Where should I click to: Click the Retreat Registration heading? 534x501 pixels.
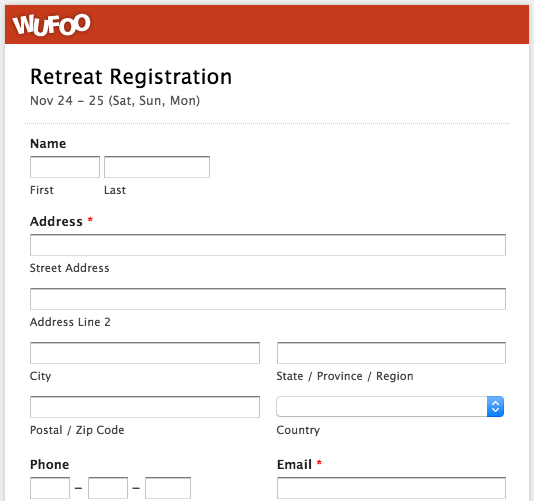(x=131, y=77)
